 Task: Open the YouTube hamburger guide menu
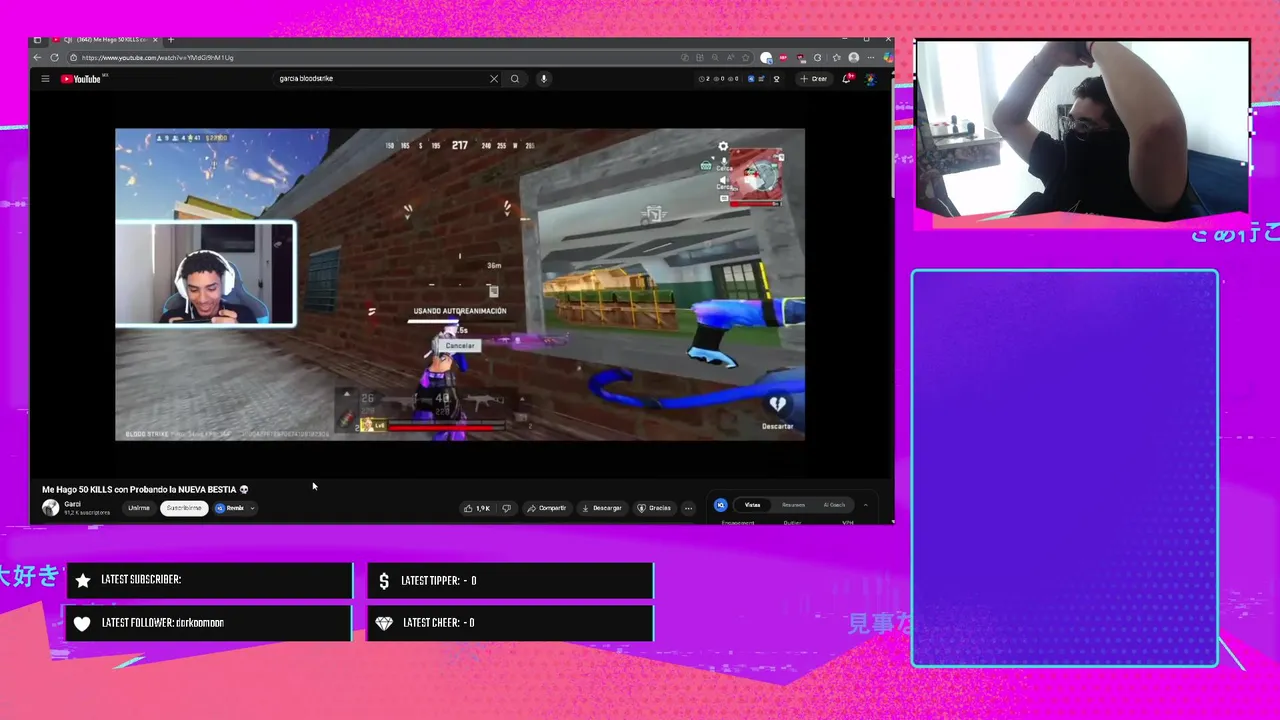tap(45, 79)
